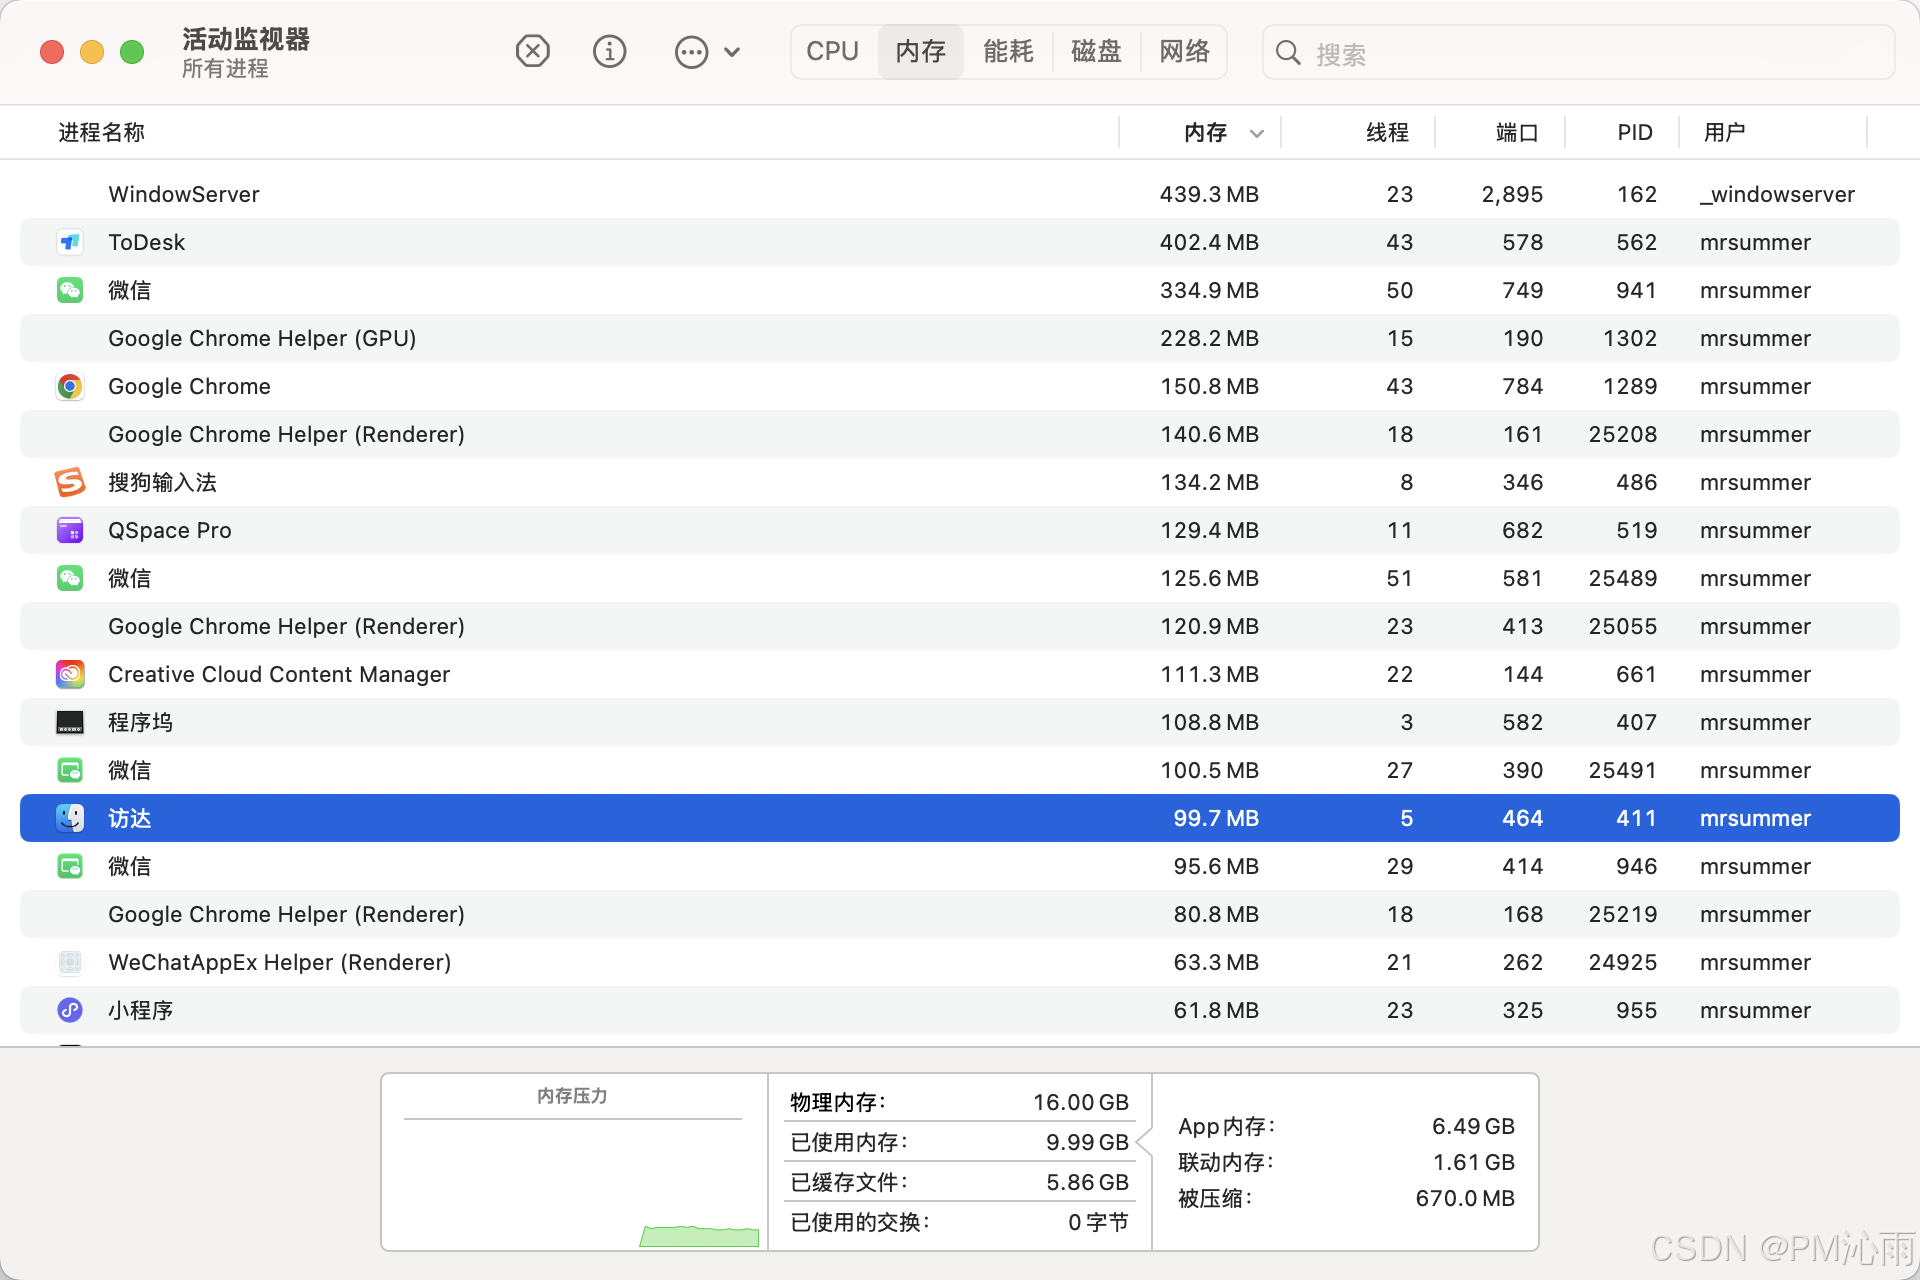1920x1280 pixels.
Task: Expand the chevron beside the ellipsis button
Action: (732, 52)
